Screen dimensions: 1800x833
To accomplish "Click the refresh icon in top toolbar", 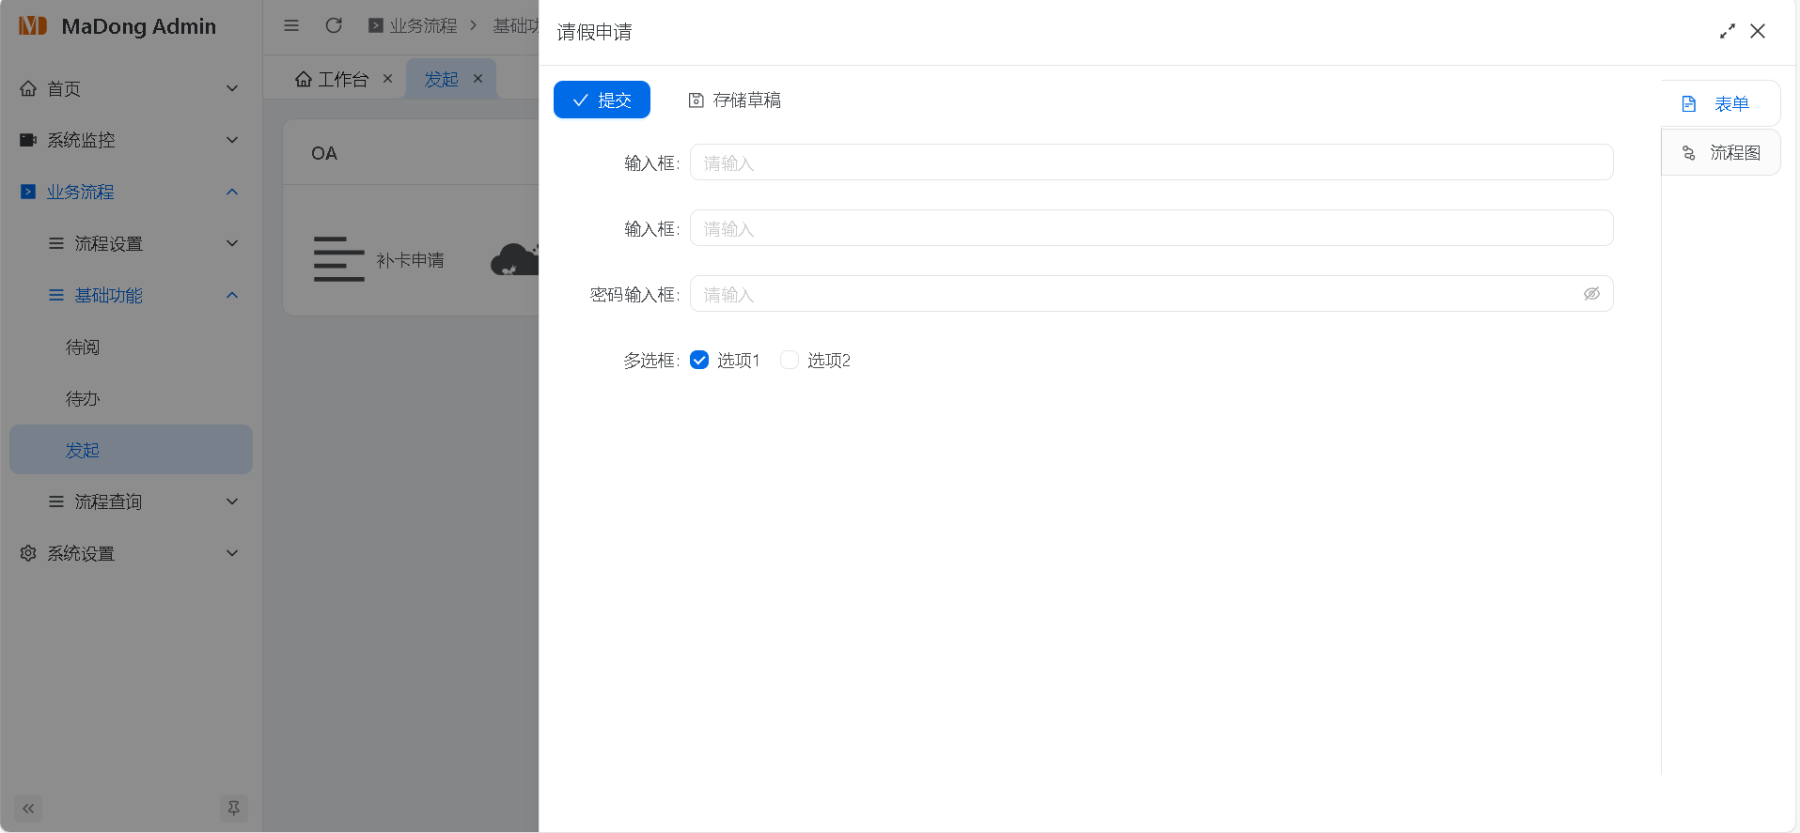I will (x=334, y=26).
